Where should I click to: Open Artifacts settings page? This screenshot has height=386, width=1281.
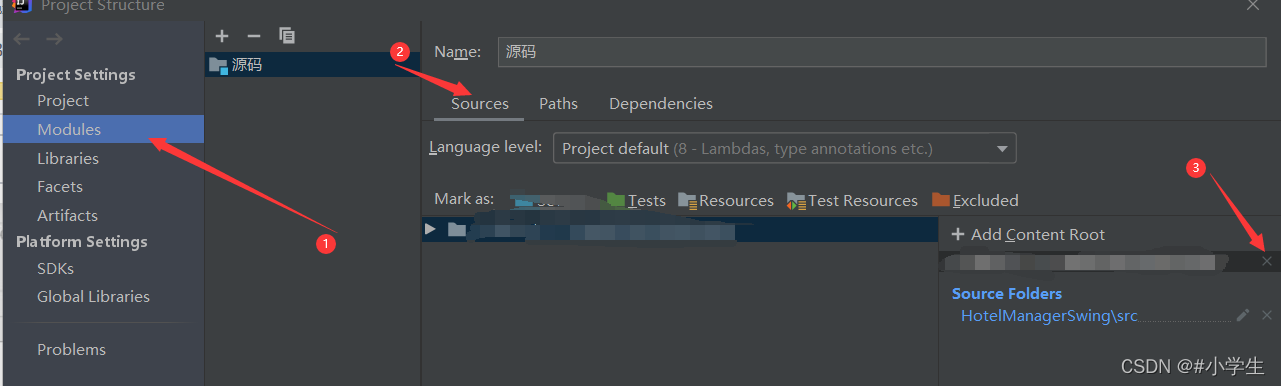pos(67,216)
